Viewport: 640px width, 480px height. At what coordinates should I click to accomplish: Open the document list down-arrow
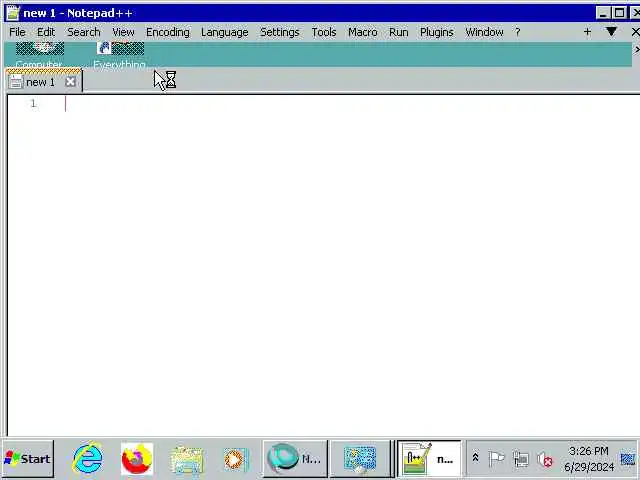[x=611, y=32]
